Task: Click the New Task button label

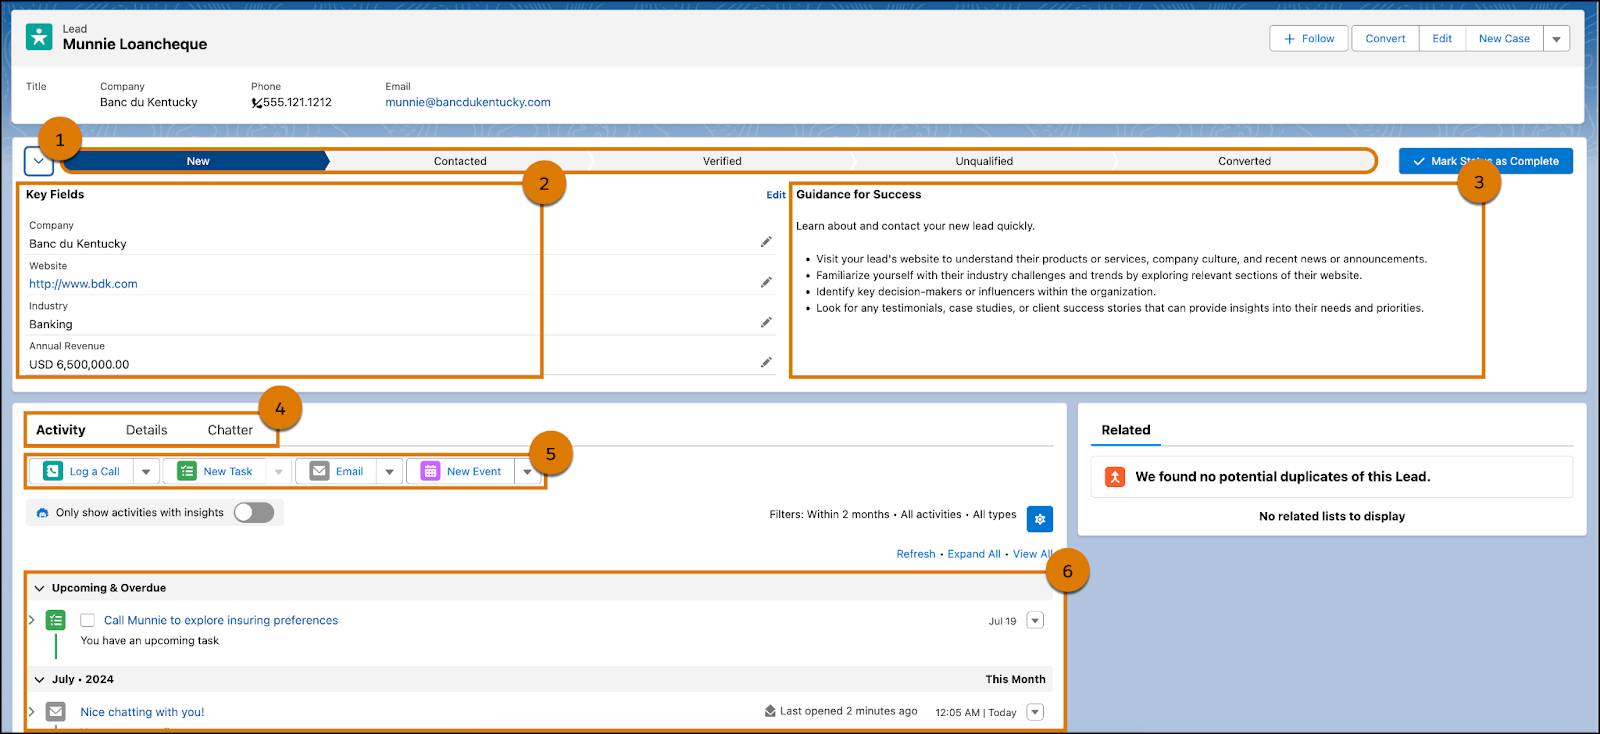Action: (x=228, y=471)
